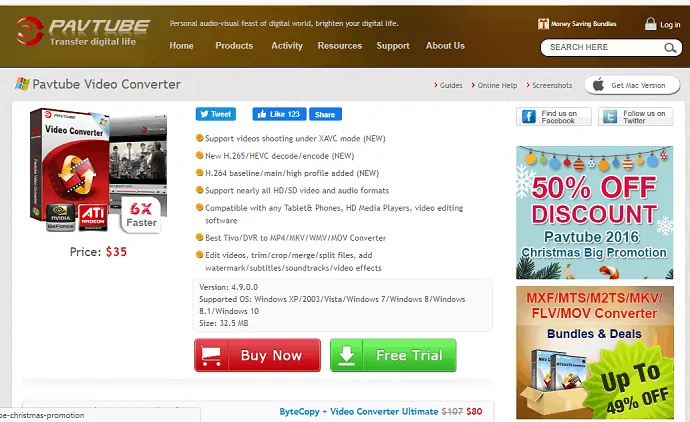Open the Products menu
The width and height of the screenshot is (690, 422).
click(234, 46)
